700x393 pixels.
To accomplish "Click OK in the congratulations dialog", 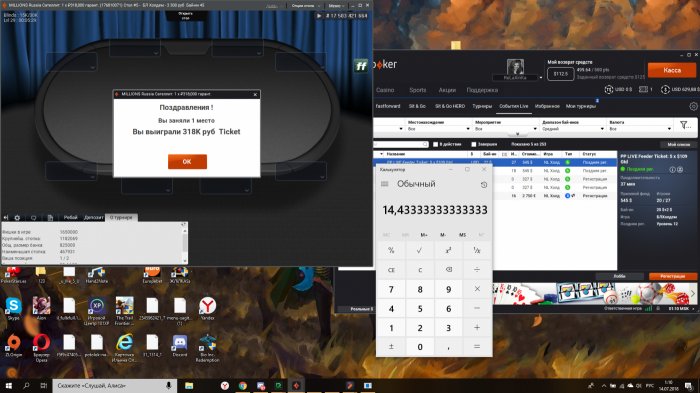I will point(187,162).
